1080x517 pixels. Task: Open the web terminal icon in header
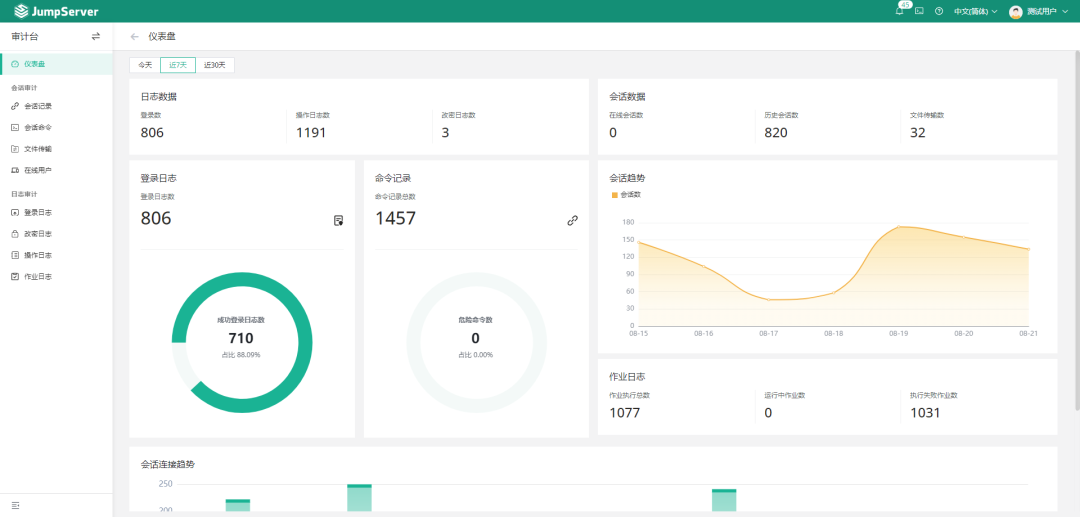919,11
